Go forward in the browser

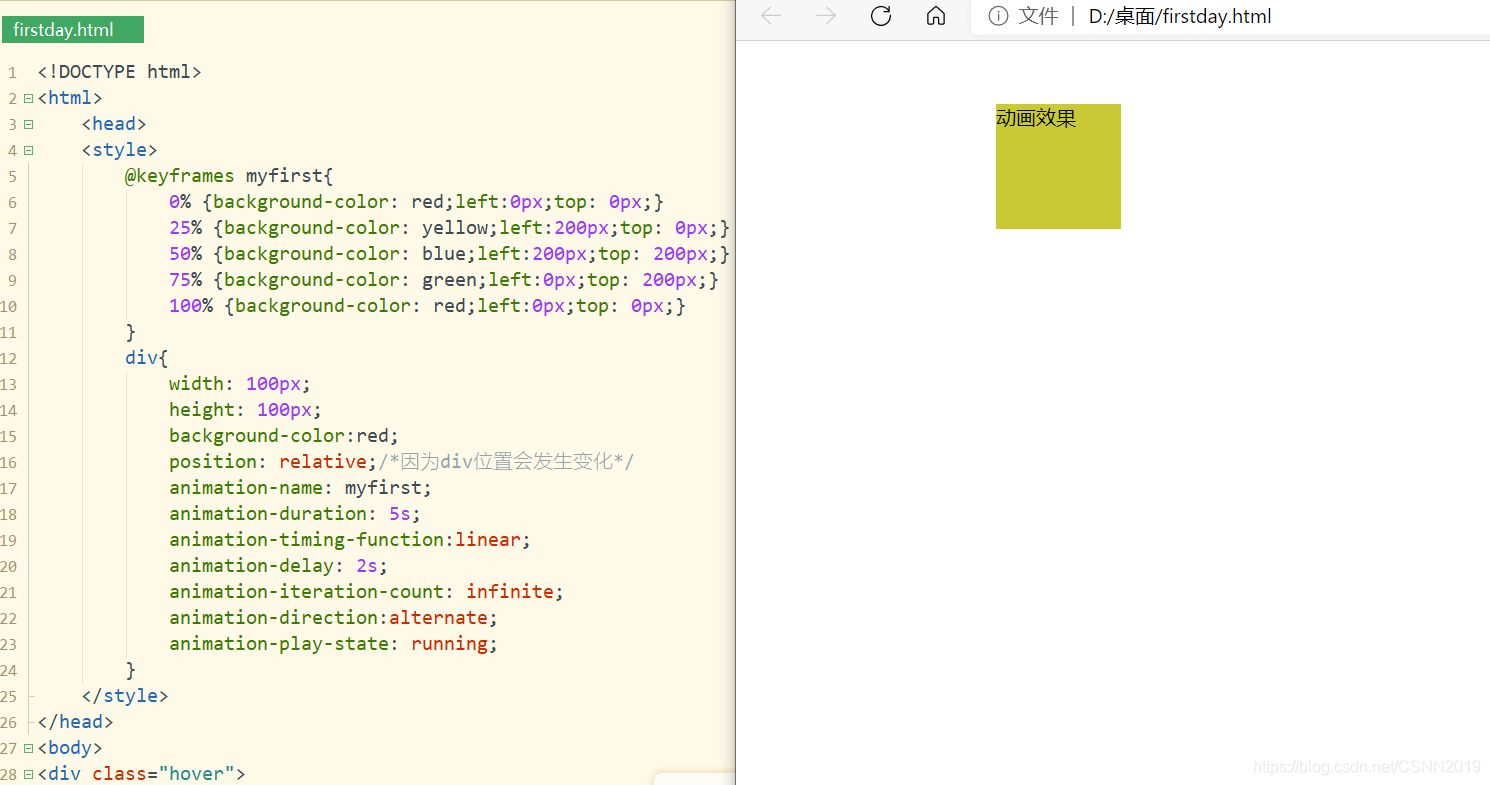826,16
